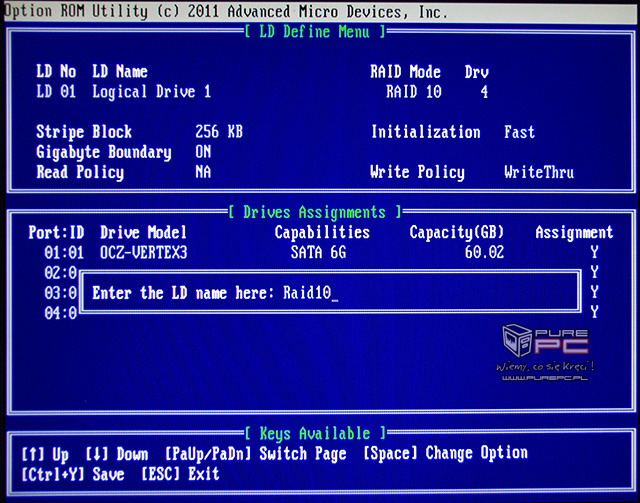Click the Keys Available section title

coord(315,434)
